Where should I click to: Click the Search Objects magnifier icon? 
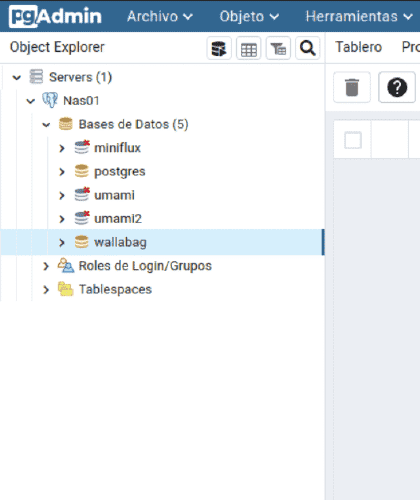click(308, 48)
